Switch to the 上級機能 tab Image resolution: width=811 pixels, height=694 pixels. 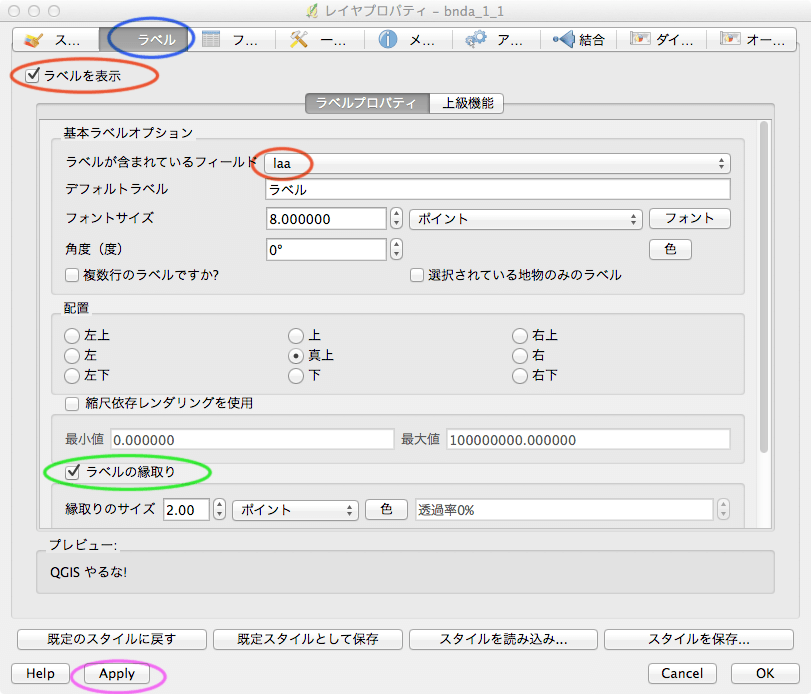tap(467, 103)
